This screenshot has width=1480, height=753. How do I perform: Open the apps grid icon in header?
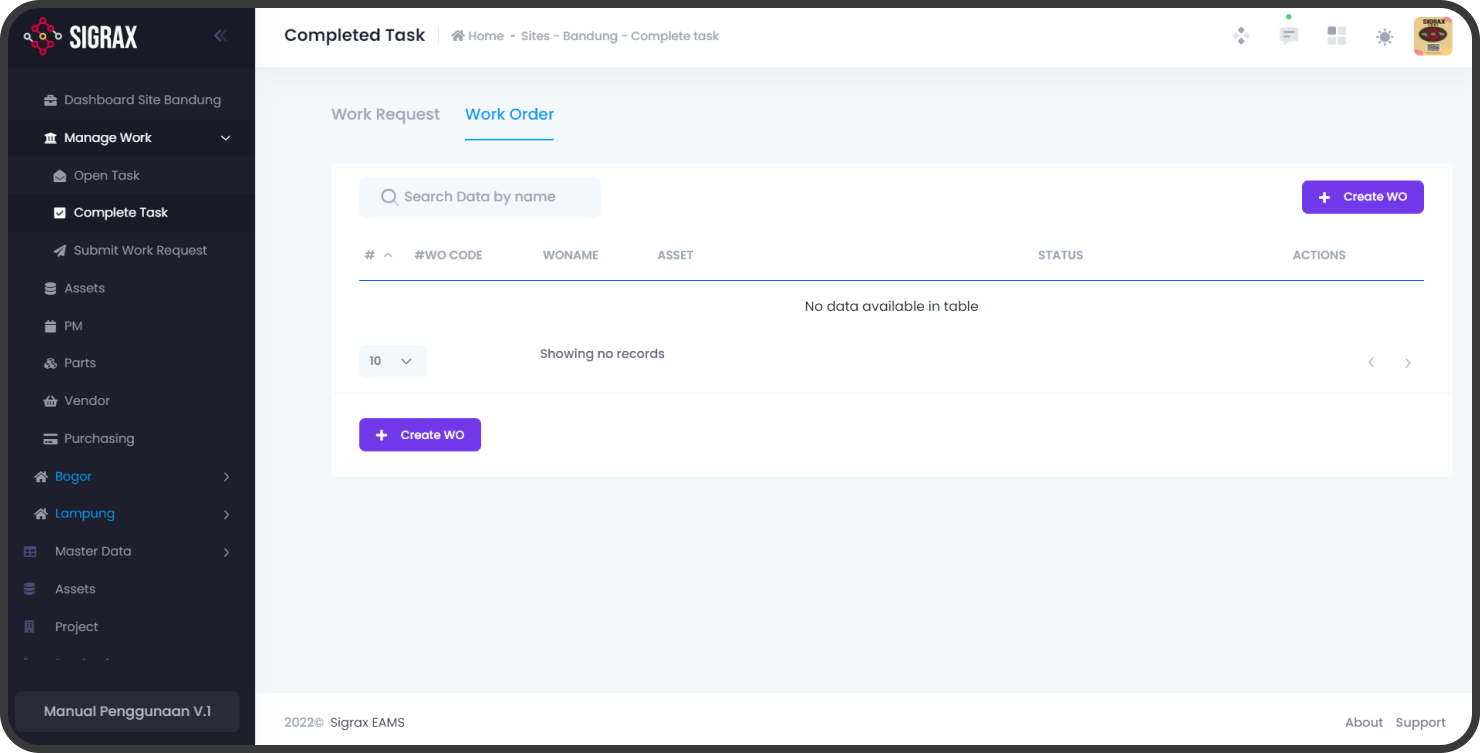tap(1336, 36)
